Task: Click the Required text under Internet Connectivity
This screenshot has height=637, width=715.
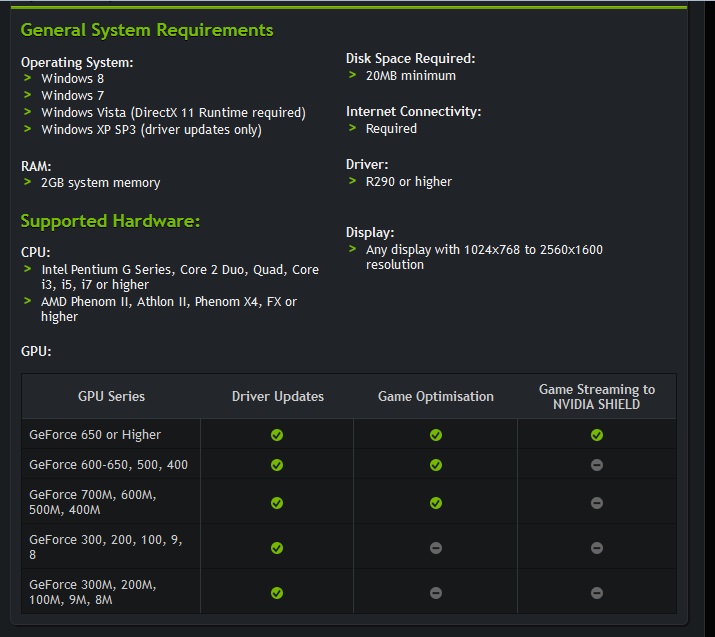Action: point(391,129)
